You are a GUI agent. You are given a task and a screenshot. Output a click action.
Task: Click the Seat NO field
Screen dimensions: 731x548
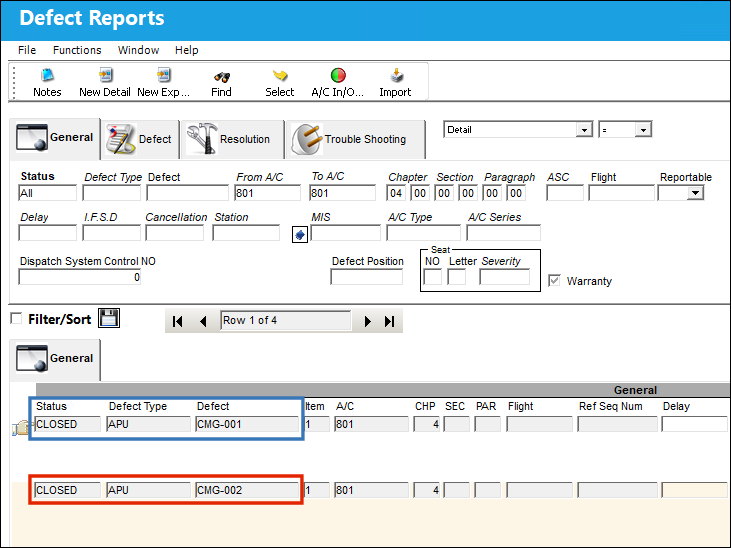tap(432, 277)
